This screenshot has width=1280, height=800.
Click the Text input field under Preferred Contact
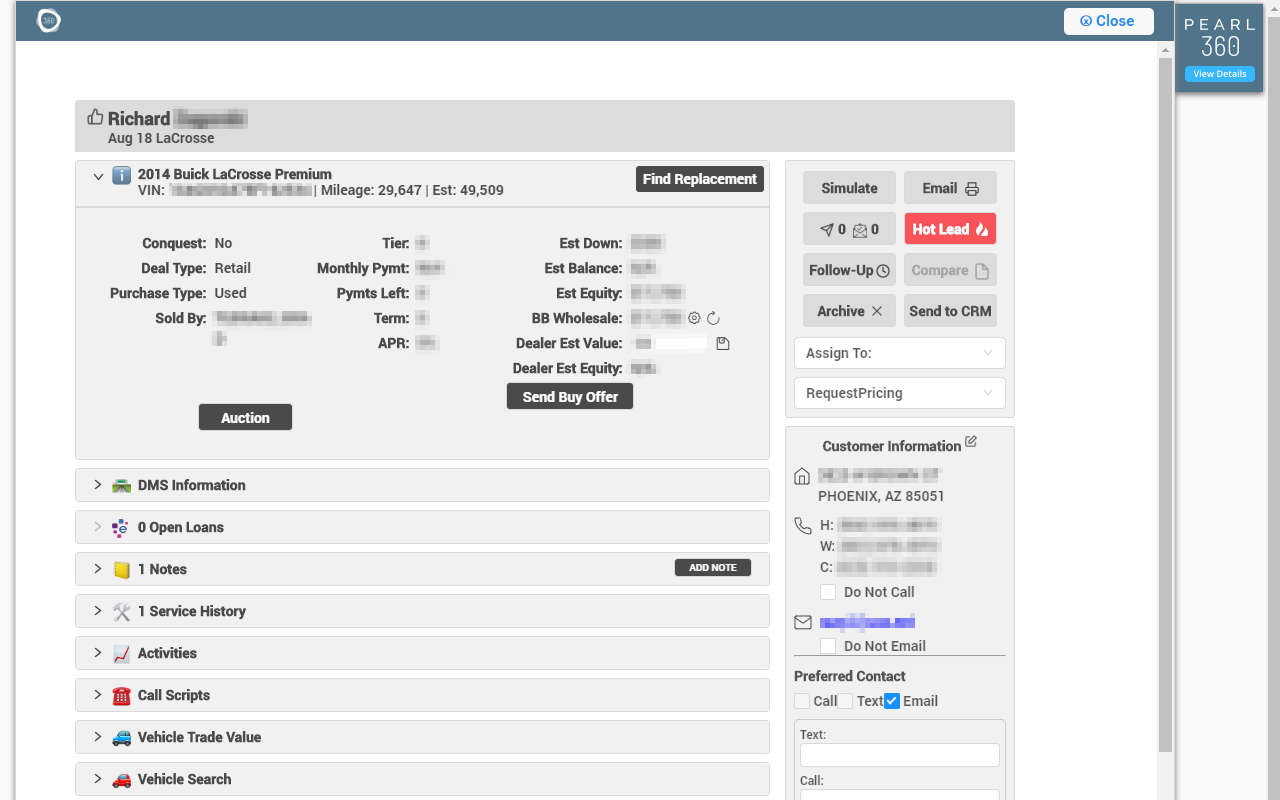coord(899,755)
